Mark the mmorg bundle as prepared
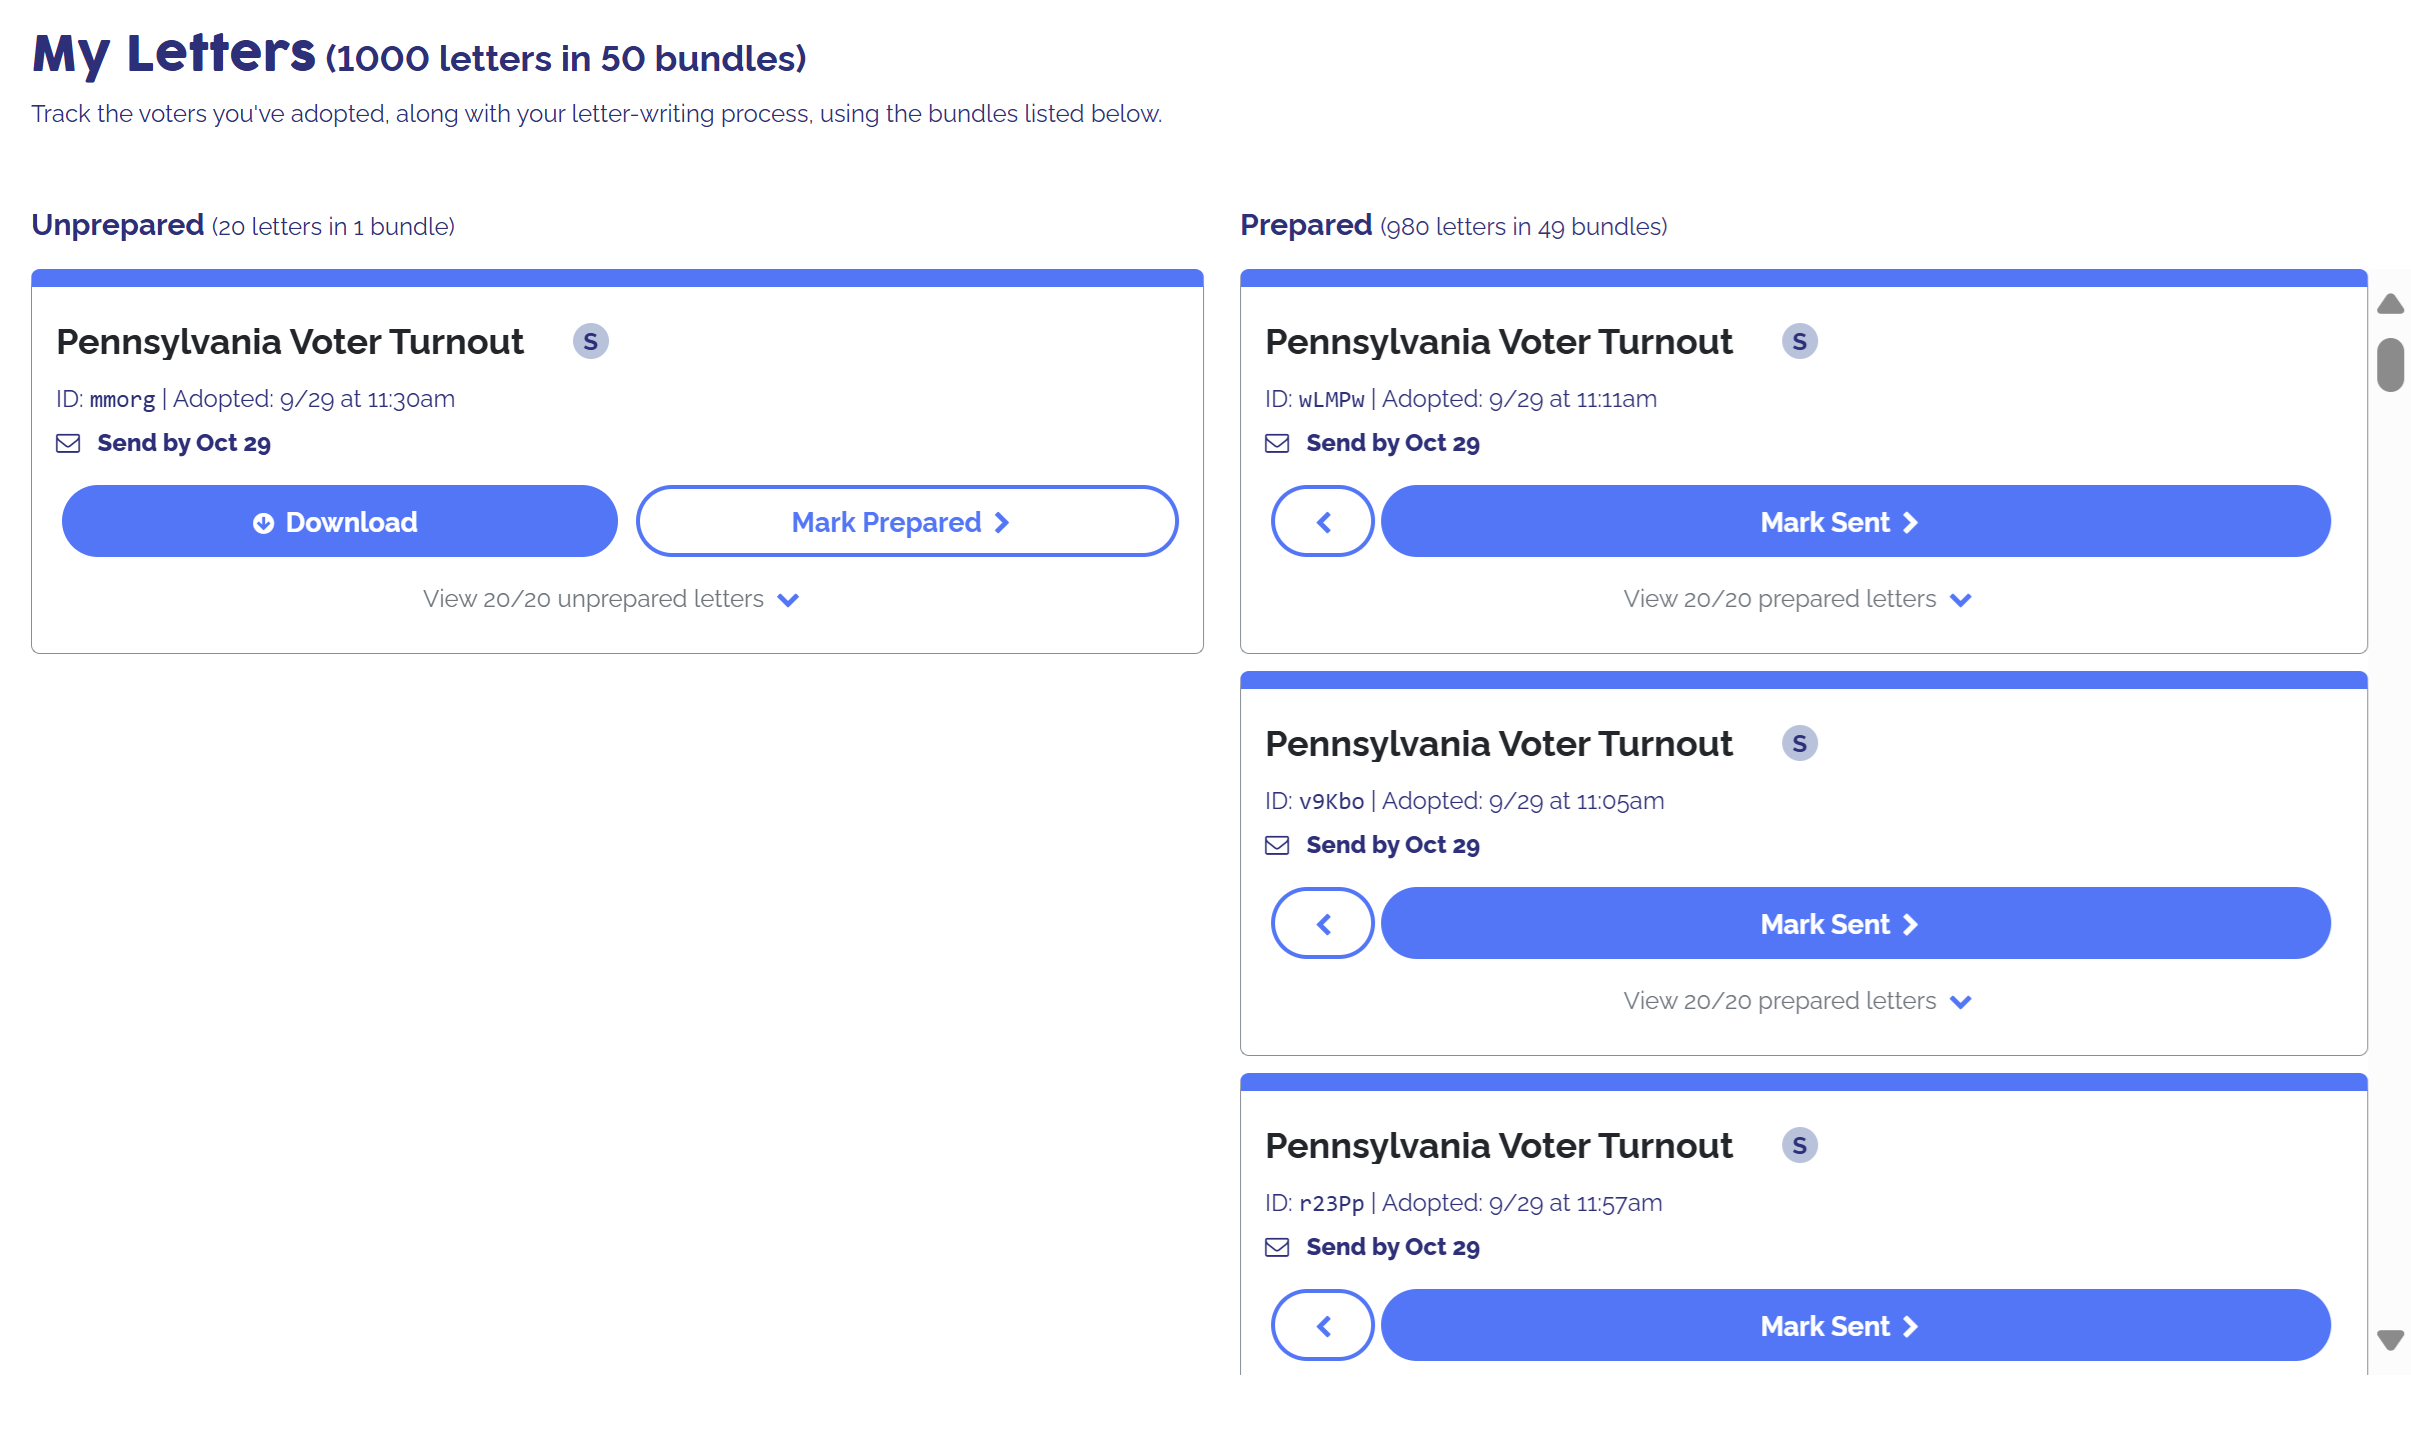2411x1439 pixels. (907, 522)
